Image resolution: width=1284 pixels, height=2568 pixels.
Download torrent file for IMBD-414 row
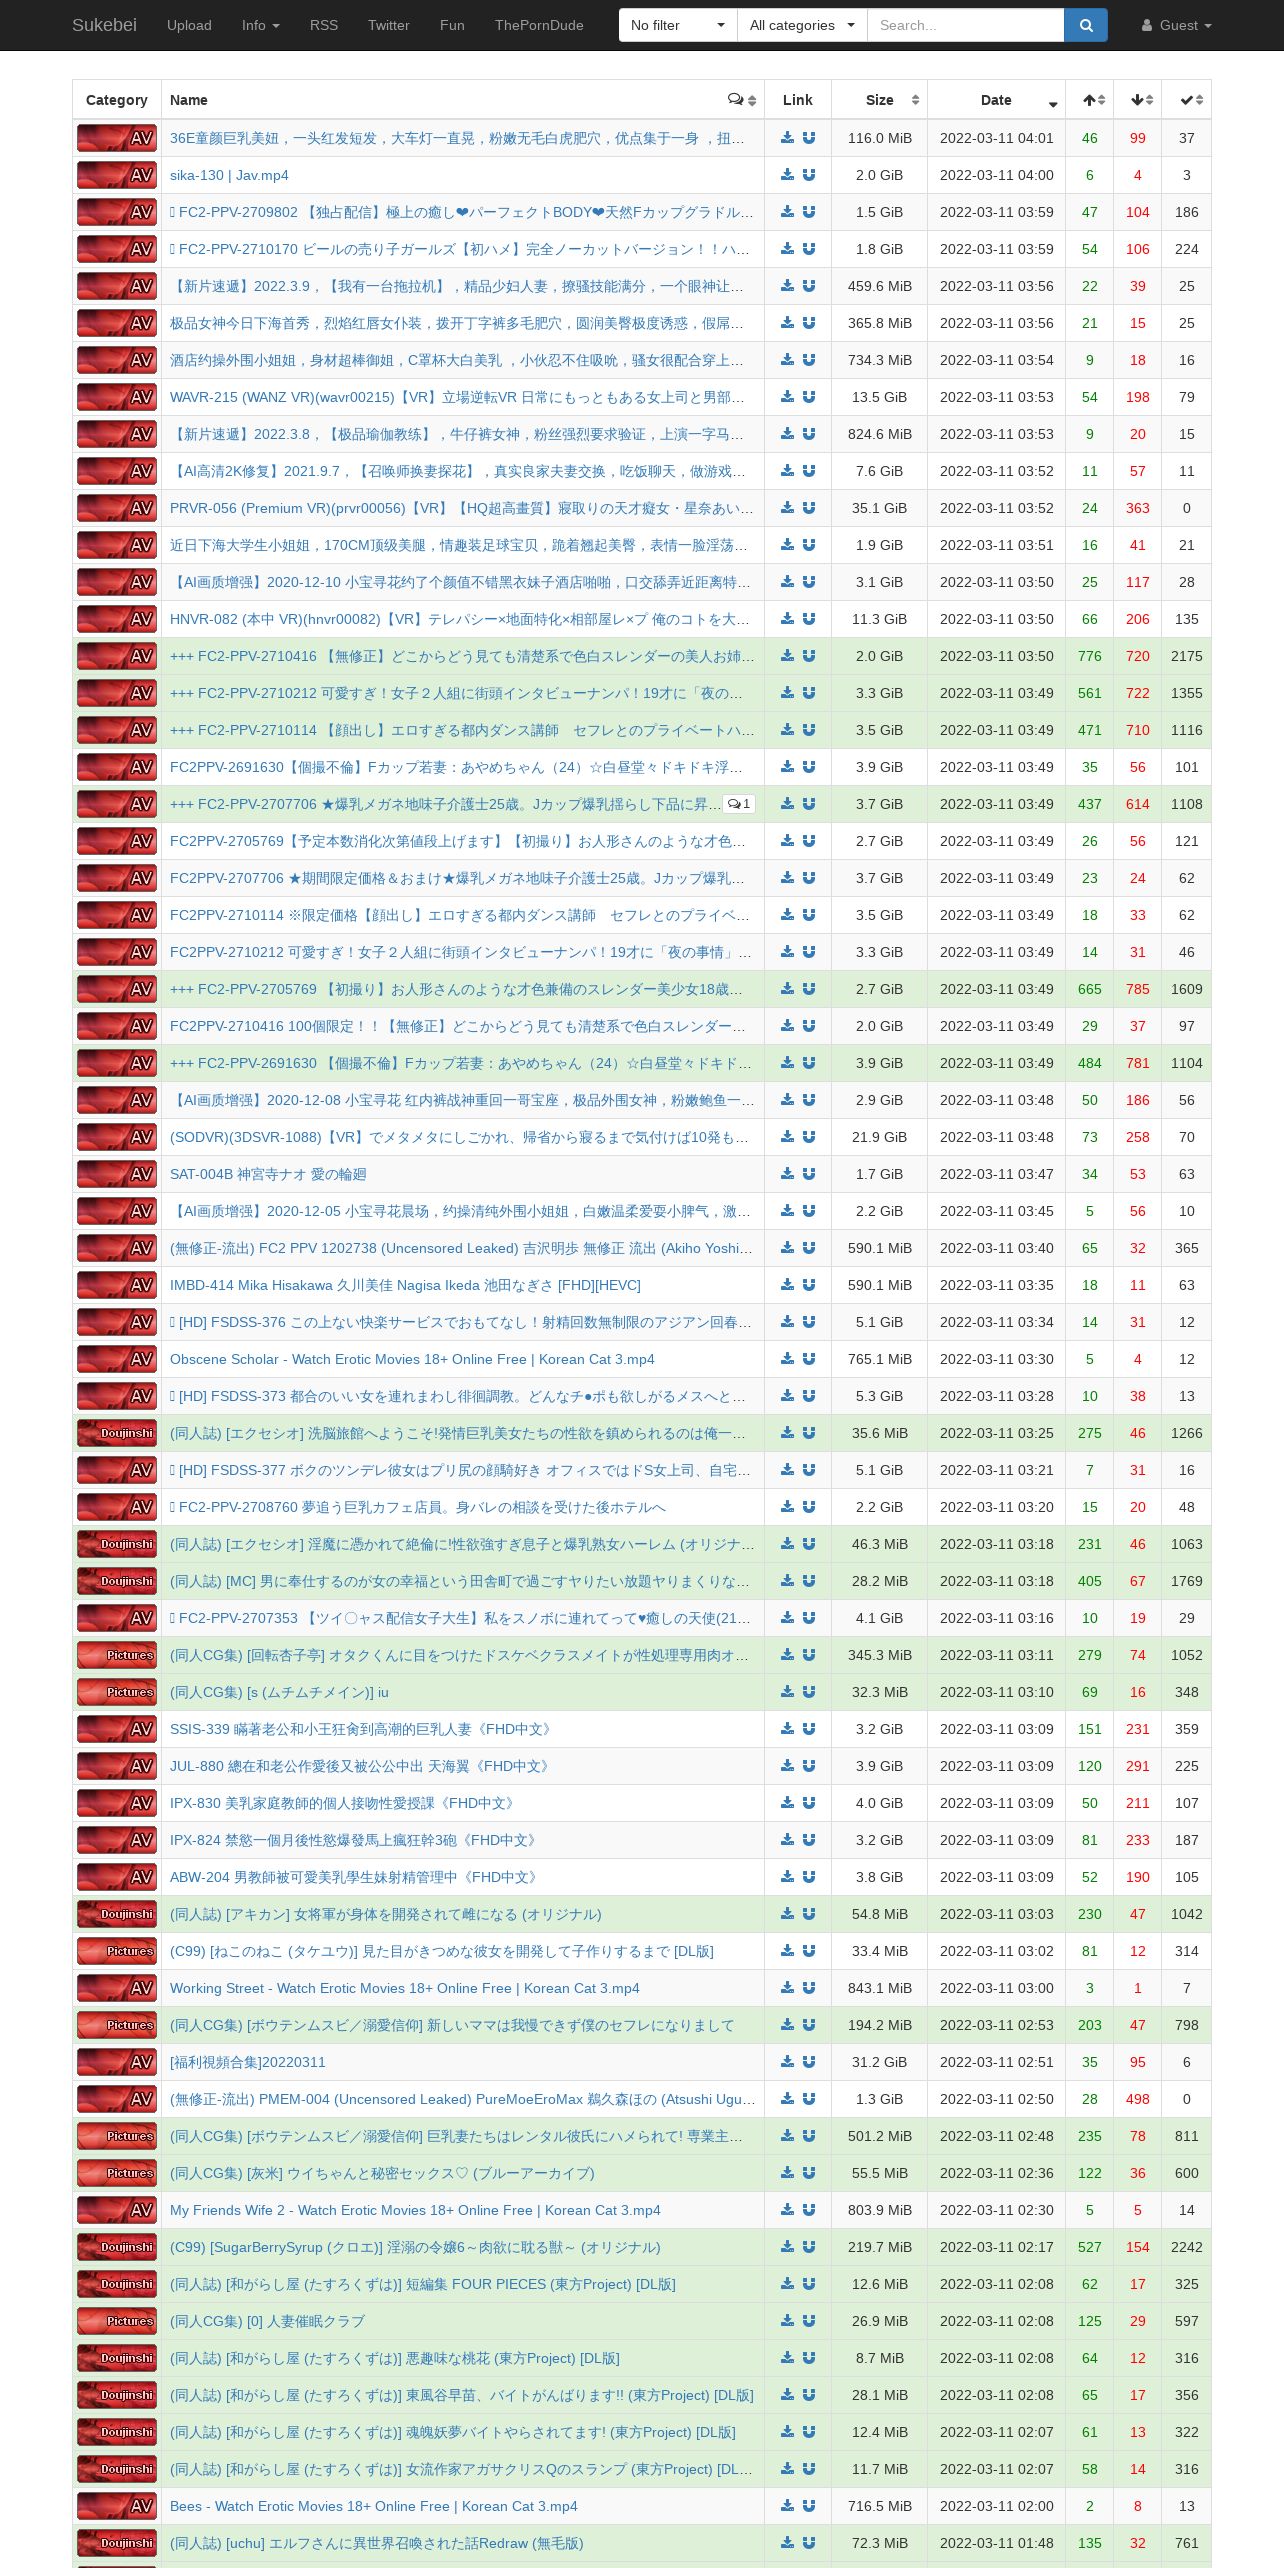click(x=787, y=1285)
